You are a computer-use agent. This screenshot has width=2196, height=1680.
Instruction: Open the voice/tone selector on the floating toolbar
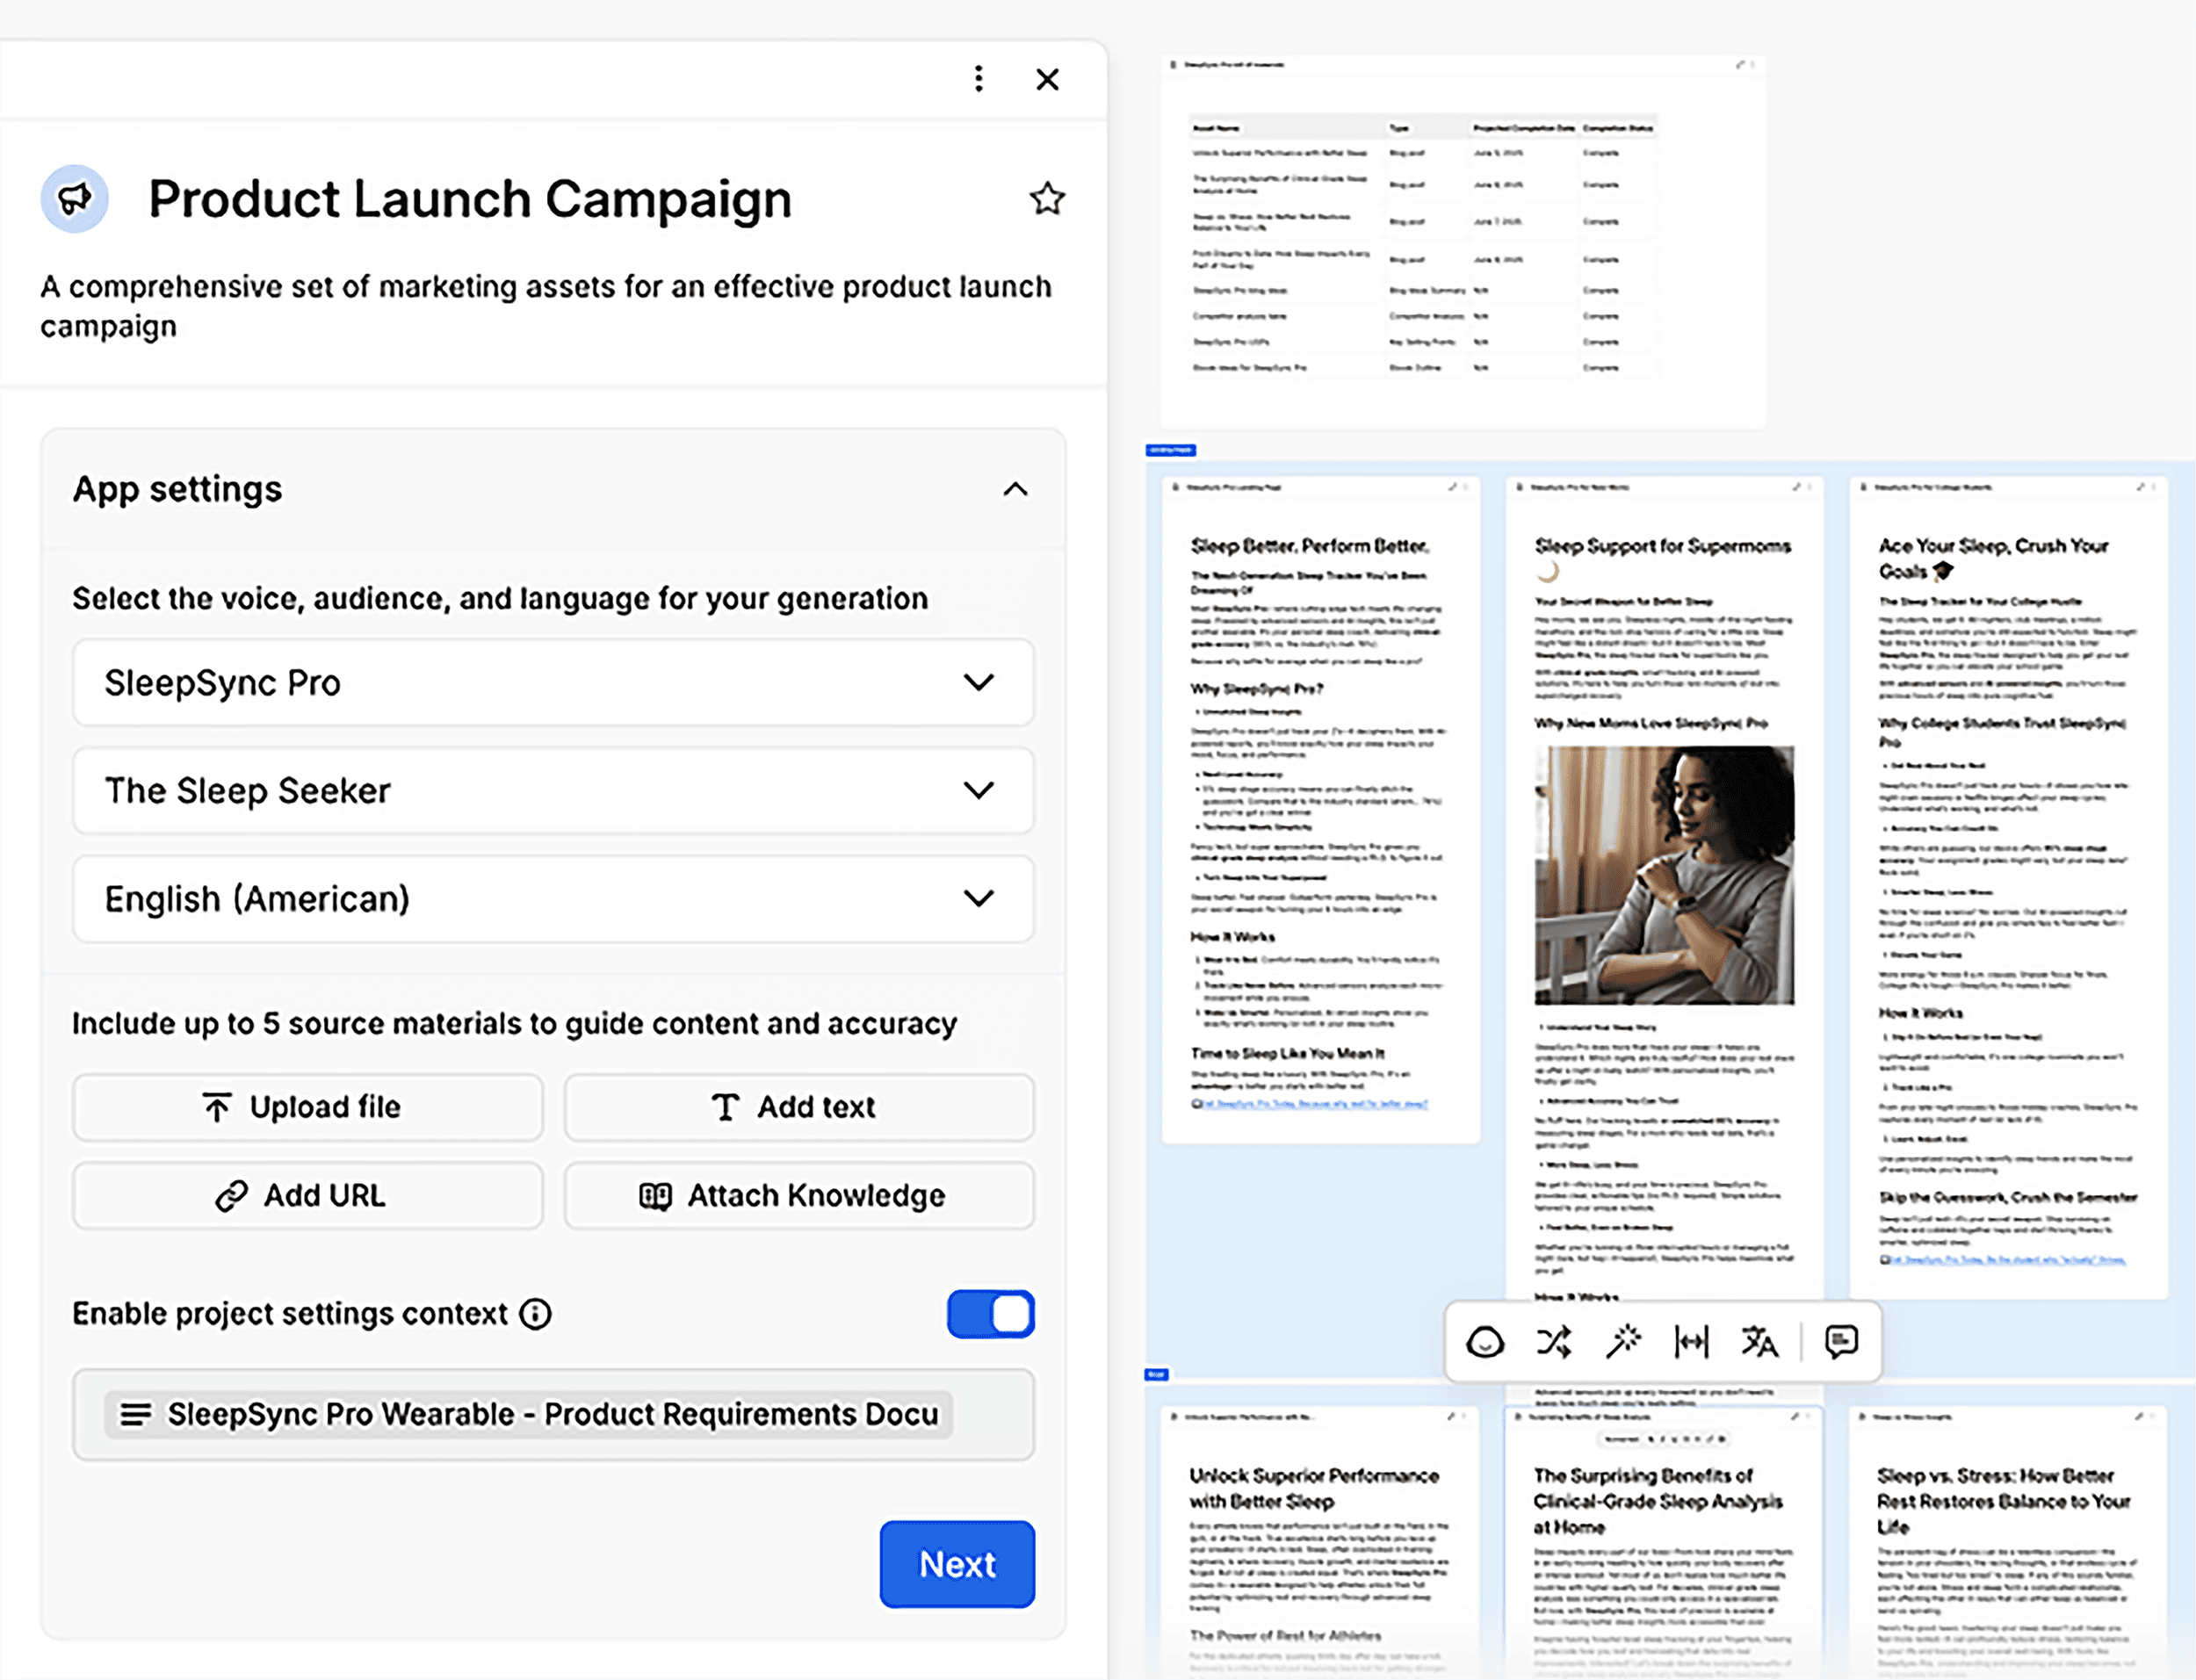pos(1486,1342)
